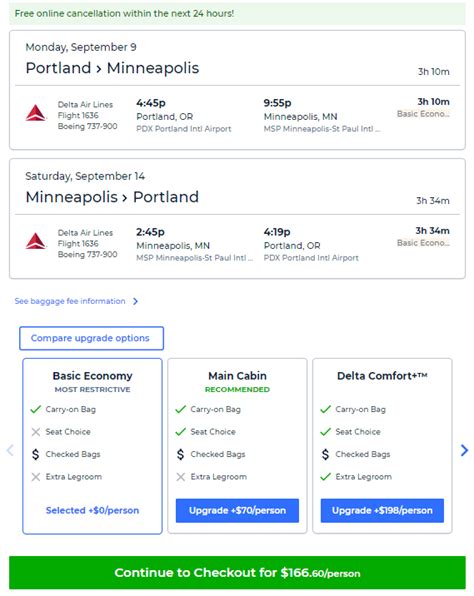This screenshot has width=474, height=596.
Task: Click the Delta logo on Portland to Minneapolis flight
Action: pos(36,113)
